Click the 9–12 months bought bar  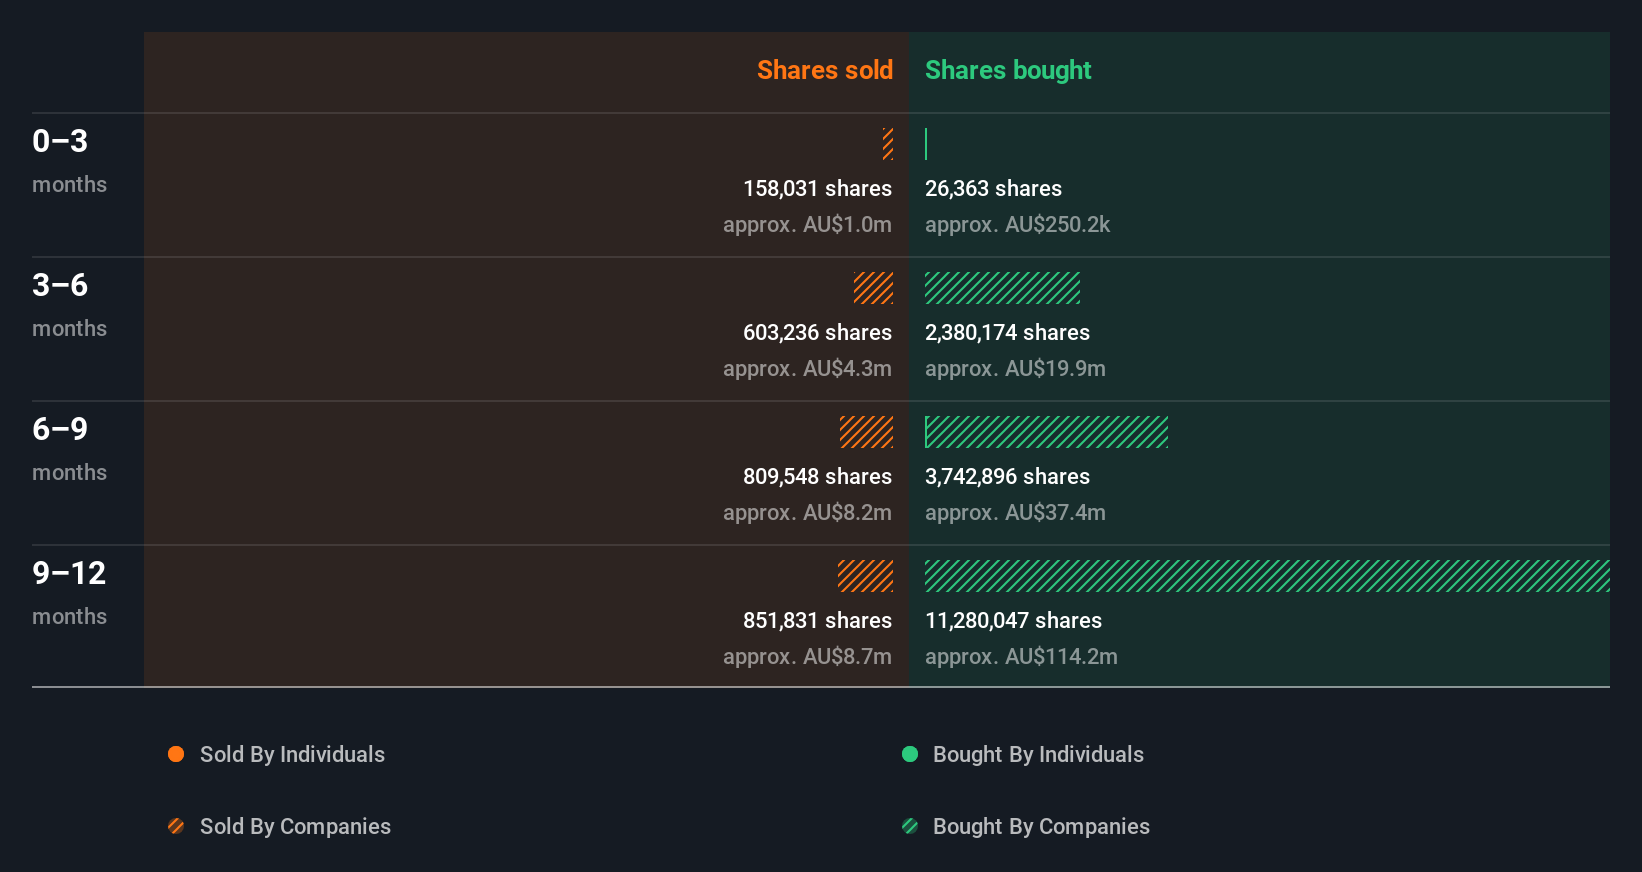point(1267,576)
